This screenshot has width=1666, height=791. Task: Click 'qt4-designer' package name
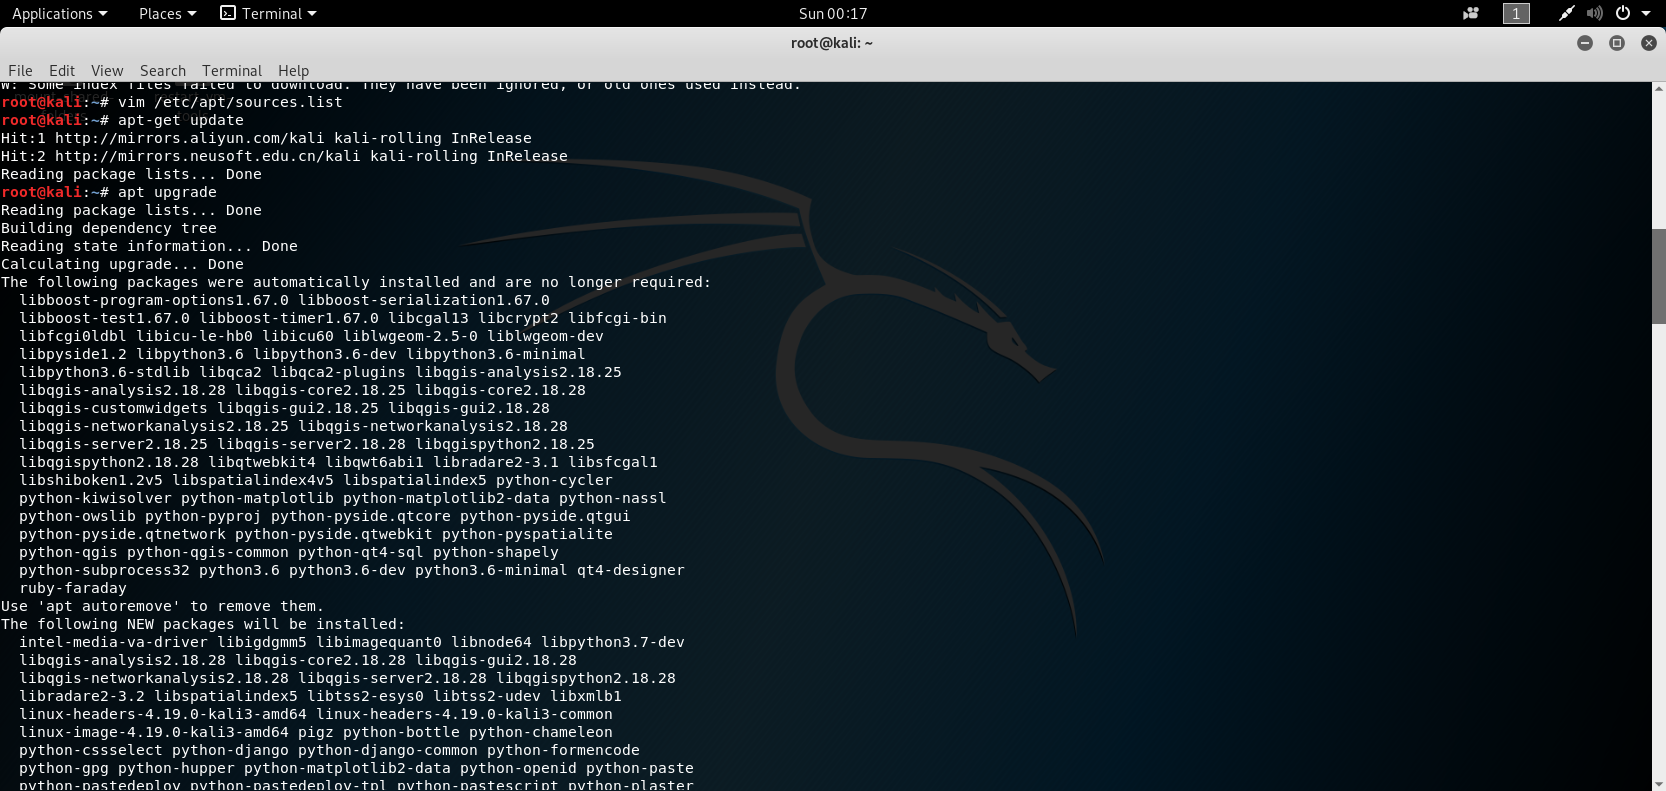tap(631, 570)
